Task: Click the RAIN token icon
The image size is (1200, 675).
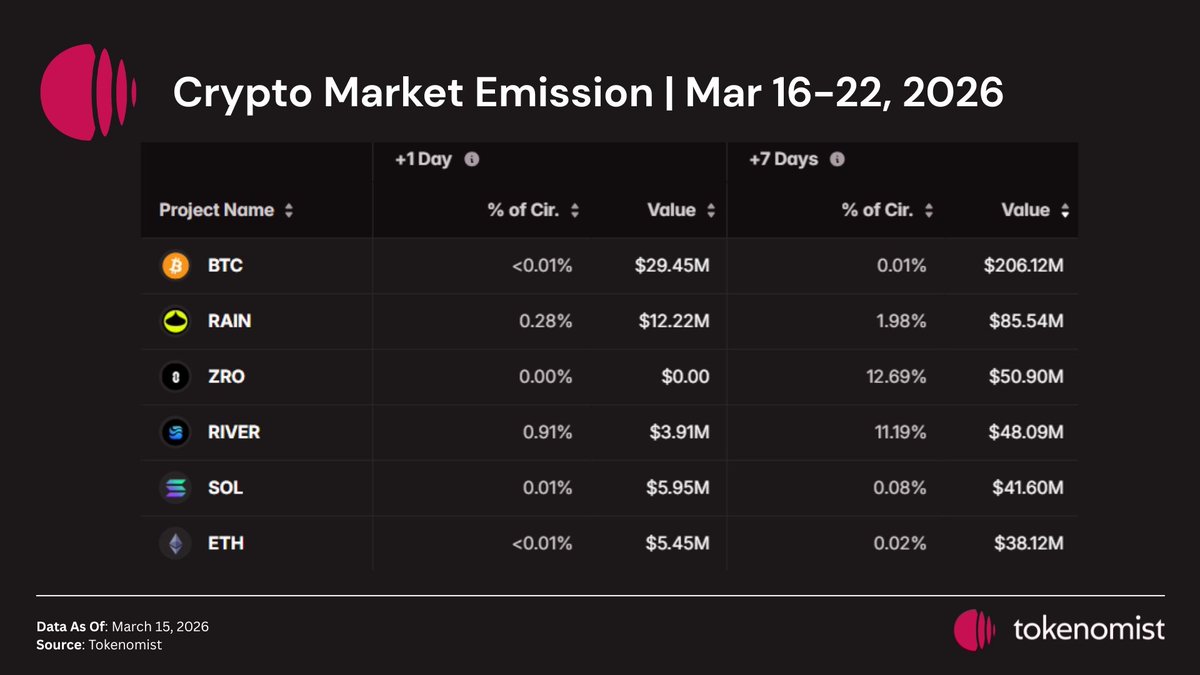Action: point(174,321)
